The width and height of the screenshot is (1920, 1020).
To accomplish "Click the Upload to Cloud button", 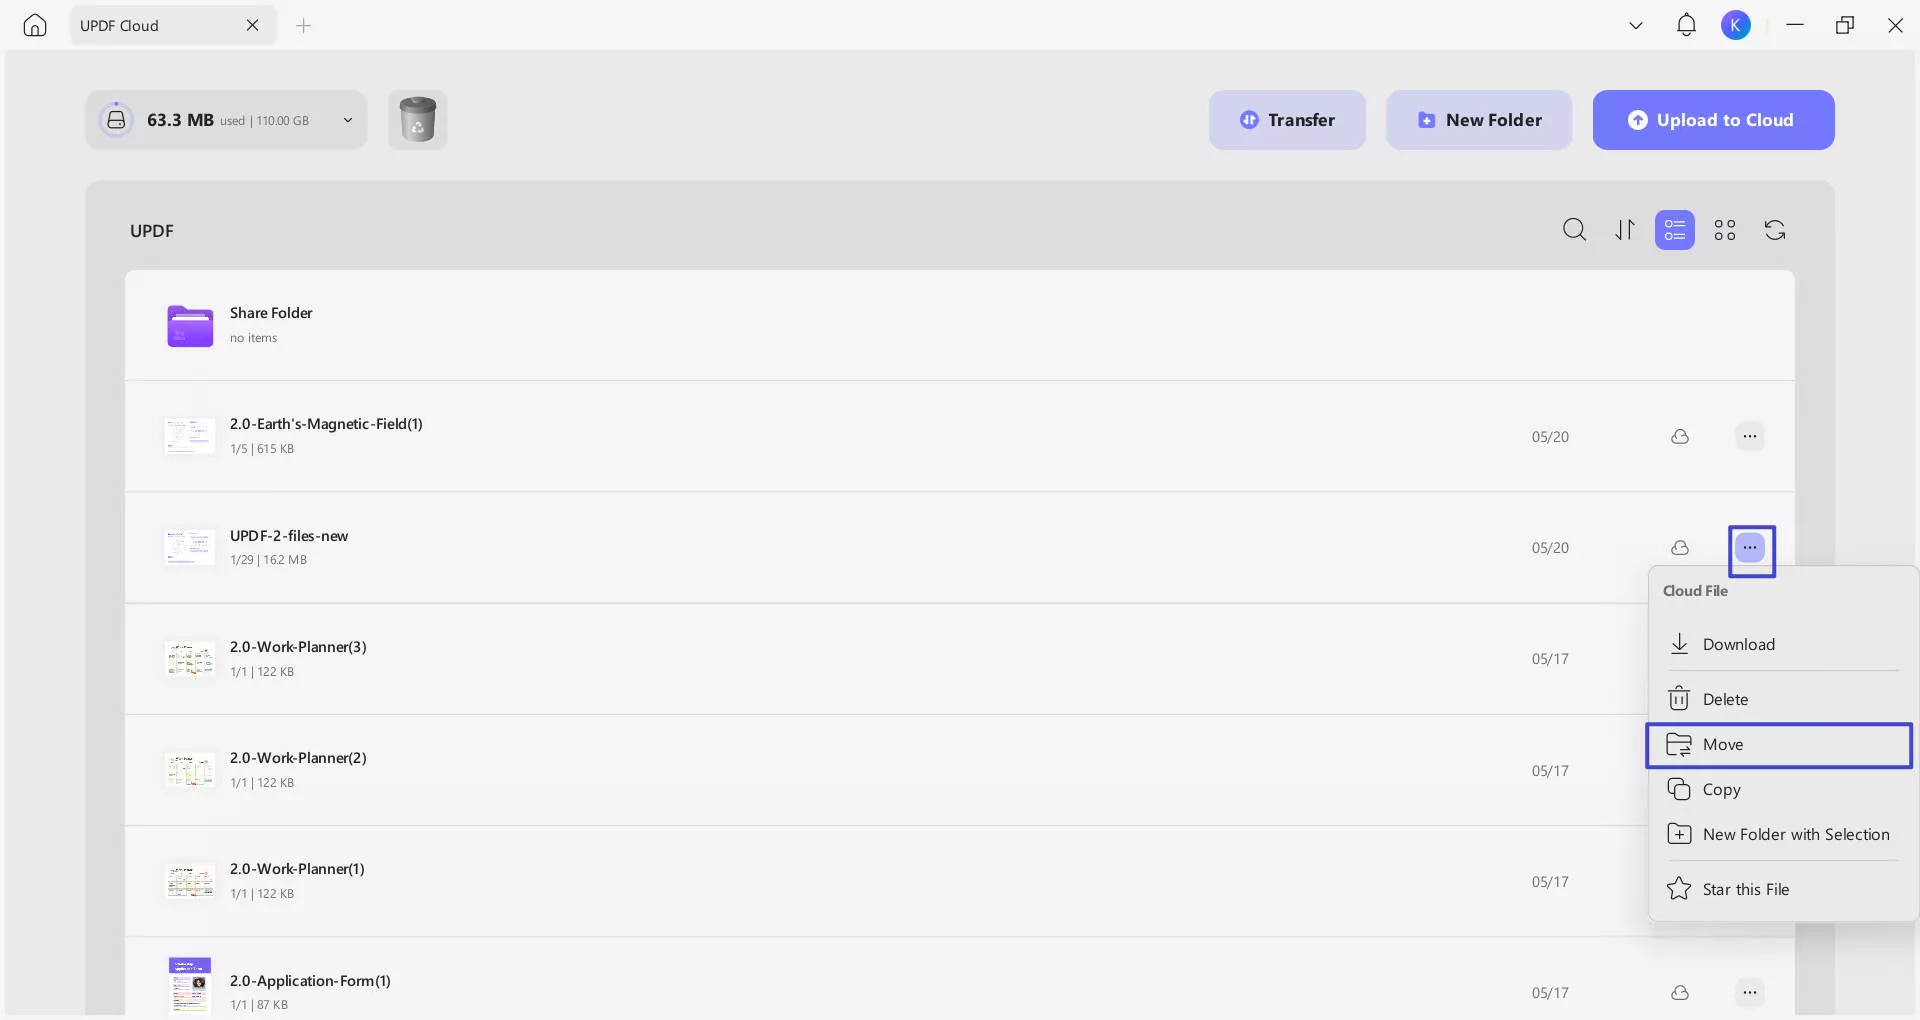I will click(1713, 120).
